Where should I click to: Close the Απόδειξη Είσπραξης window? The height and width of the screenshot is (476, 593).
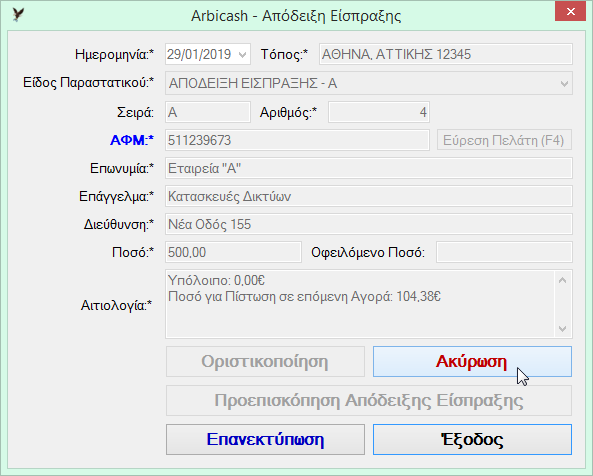(x=570, y=12)
